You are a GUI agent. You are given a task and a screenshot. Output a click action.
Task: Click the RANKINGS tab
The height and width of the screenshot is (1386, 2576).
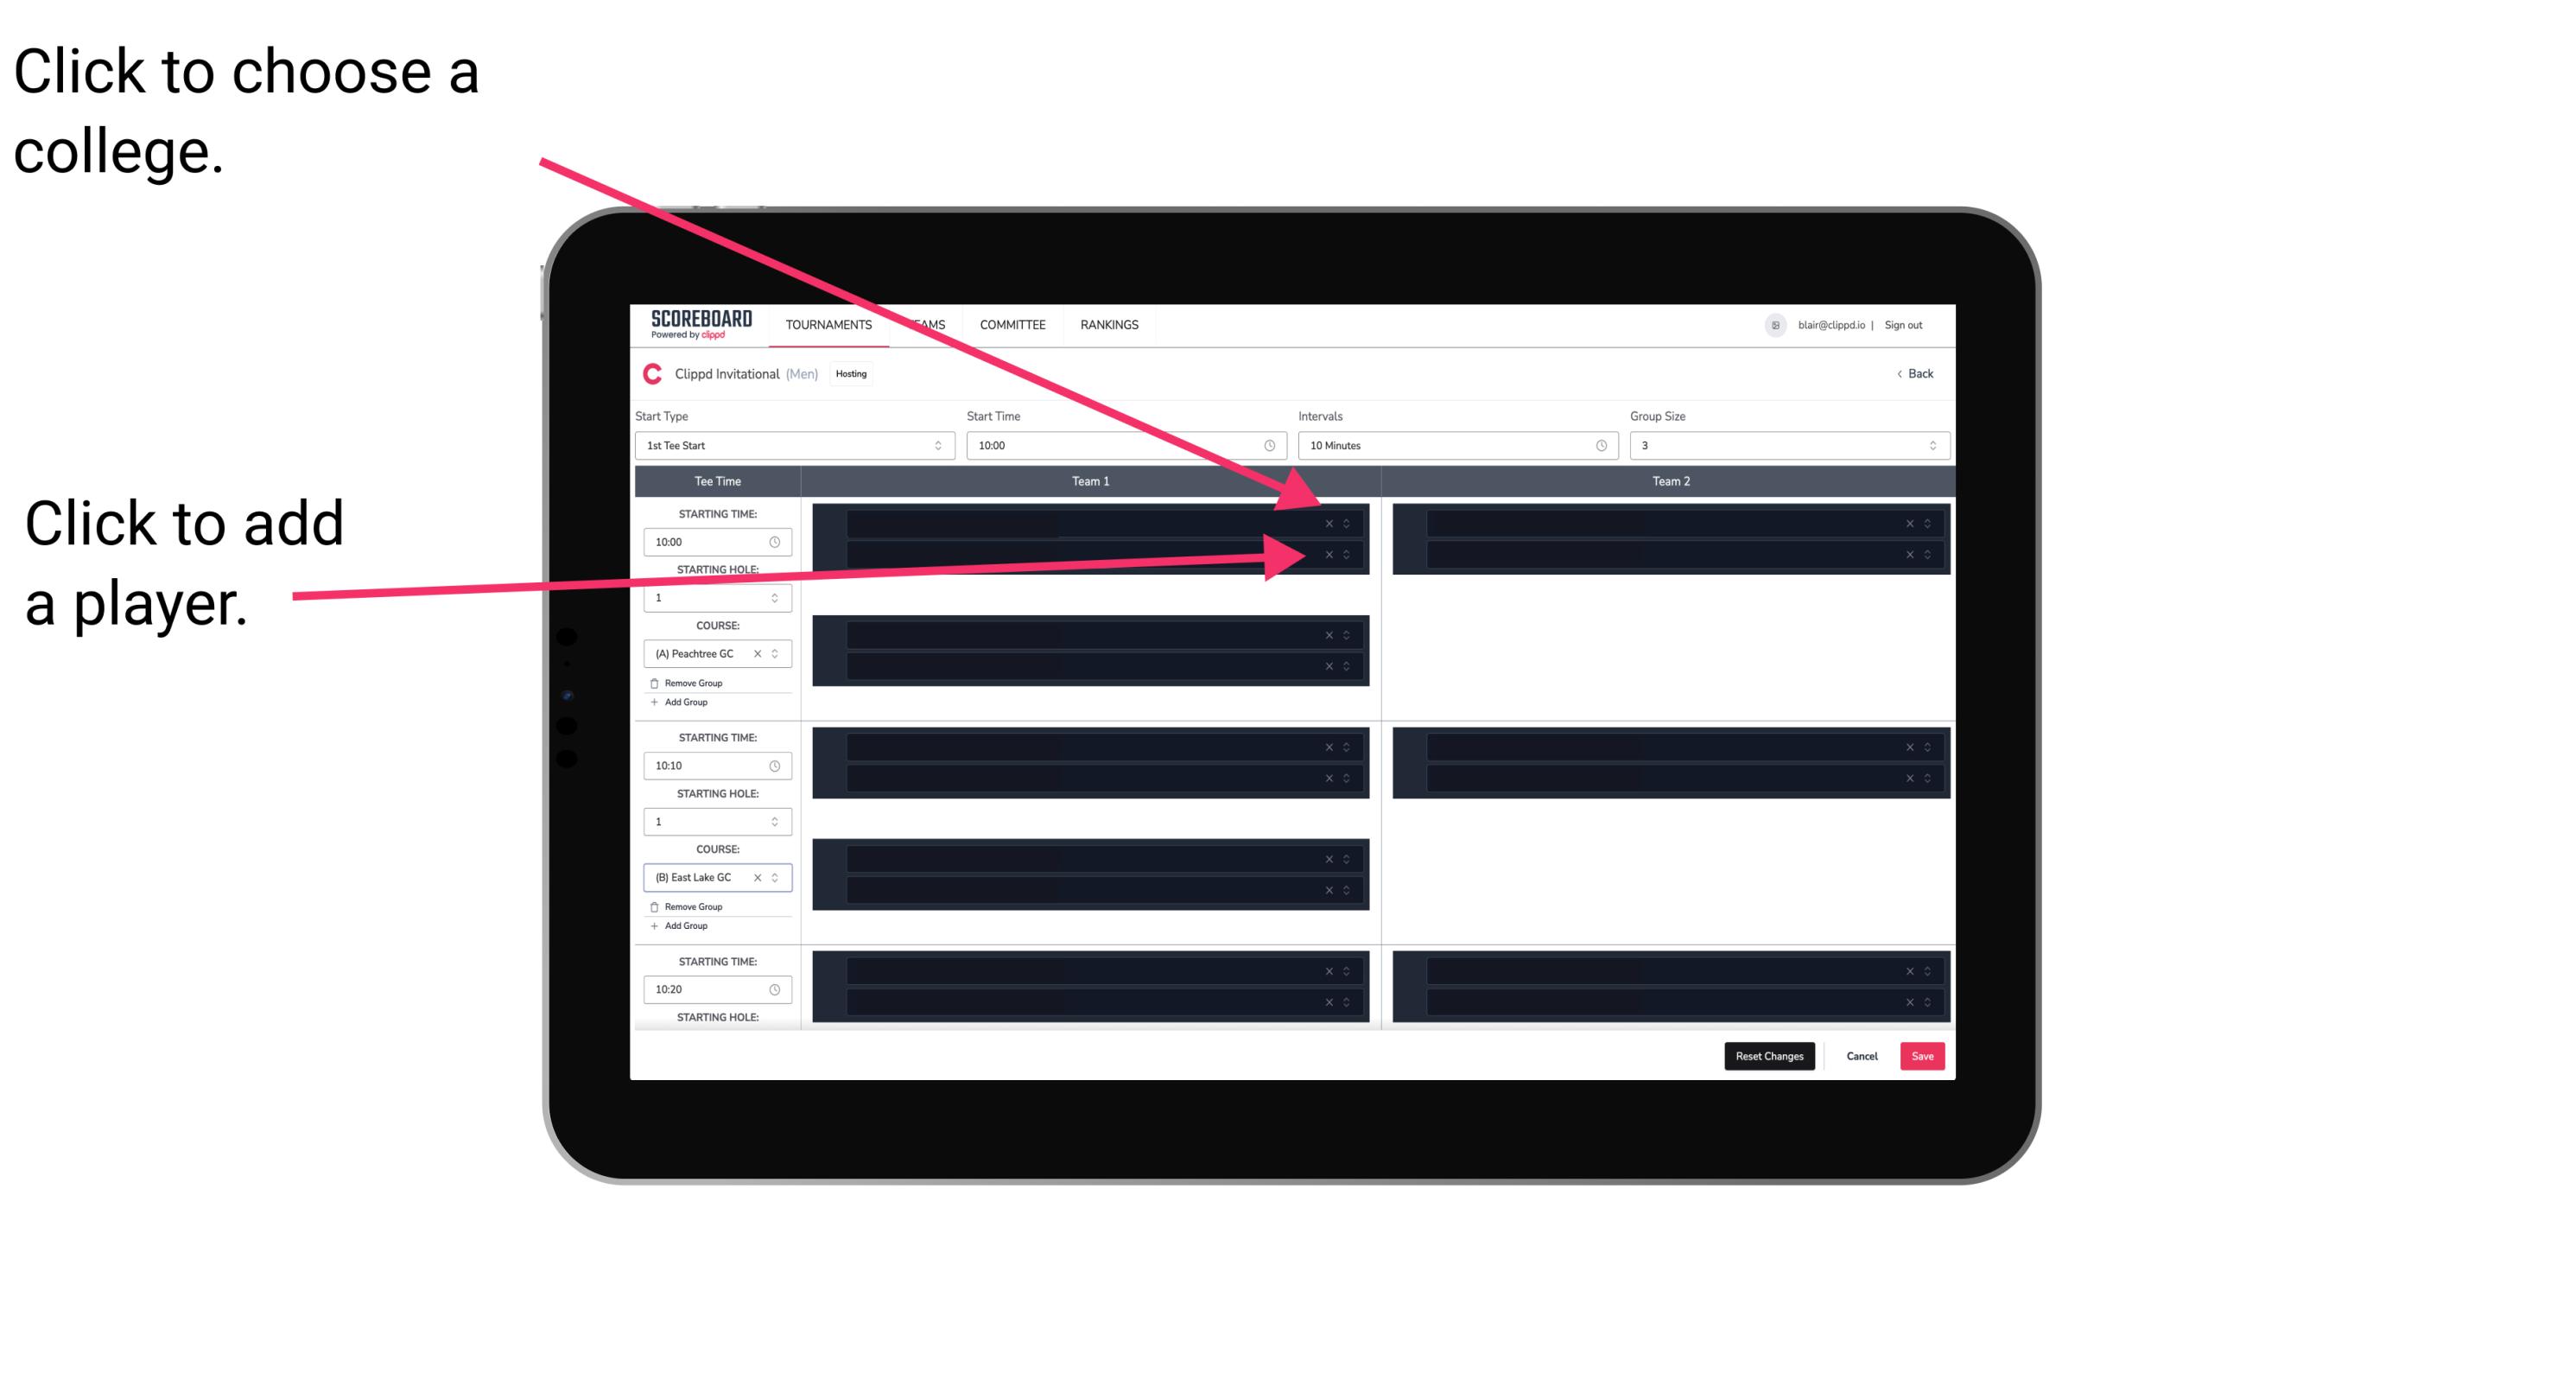(x=1111, y=326)
